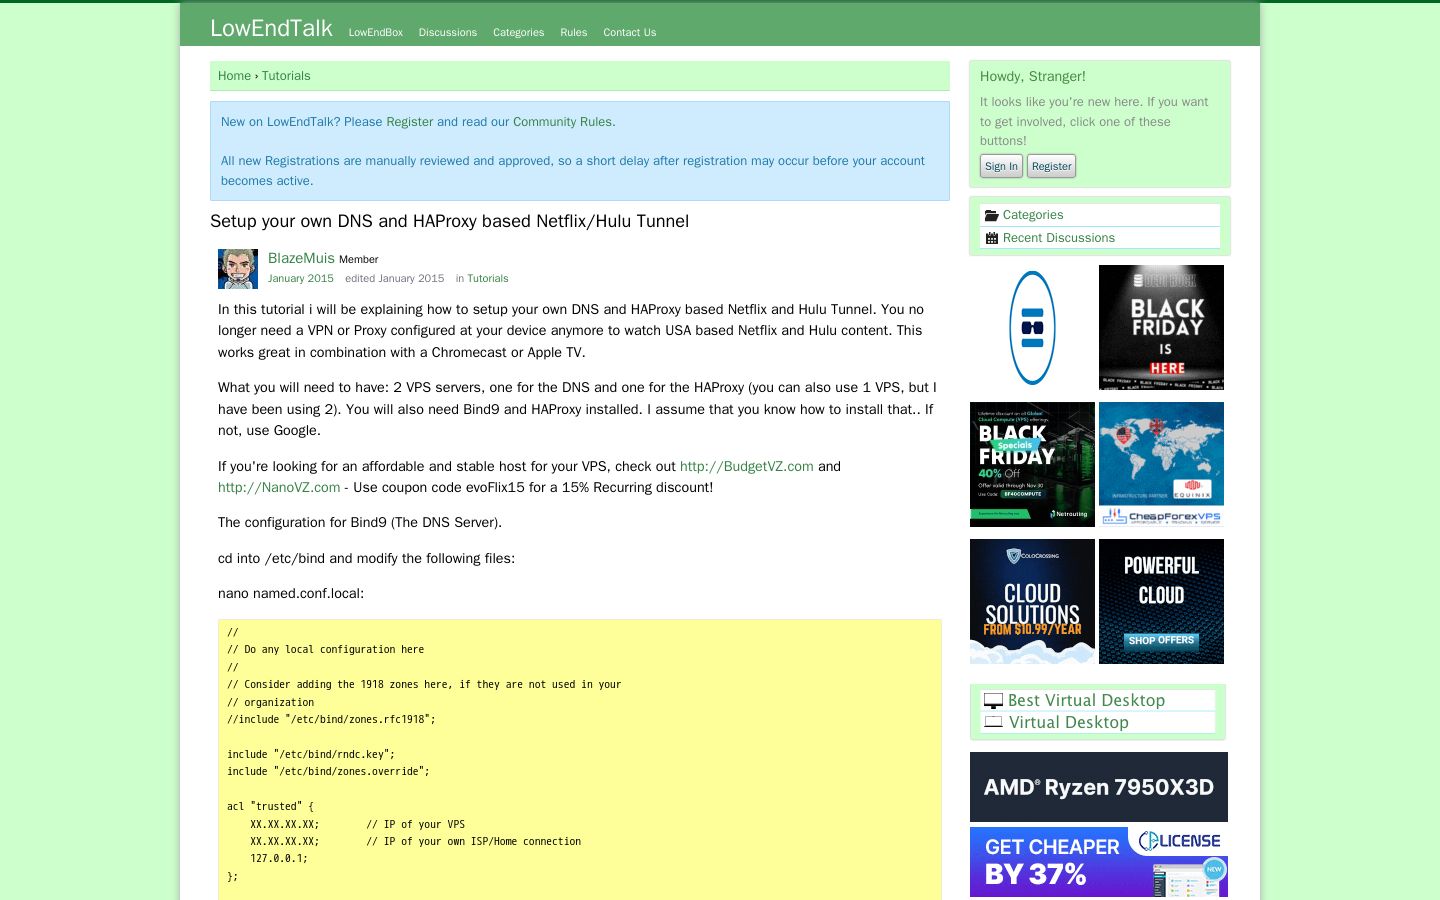Open the ColoCrossing Cloud Solutions ad
Viewport: 1440px width, 900px height.
pos(1032,601)
